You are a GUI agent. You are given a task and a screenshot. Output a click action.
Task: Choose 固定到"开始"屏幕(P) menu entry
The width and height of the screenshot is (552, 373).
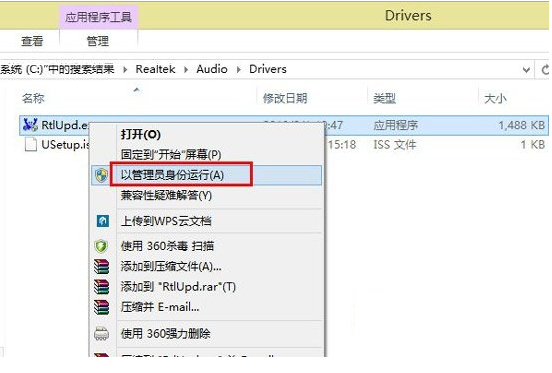(x=171, y=154)
